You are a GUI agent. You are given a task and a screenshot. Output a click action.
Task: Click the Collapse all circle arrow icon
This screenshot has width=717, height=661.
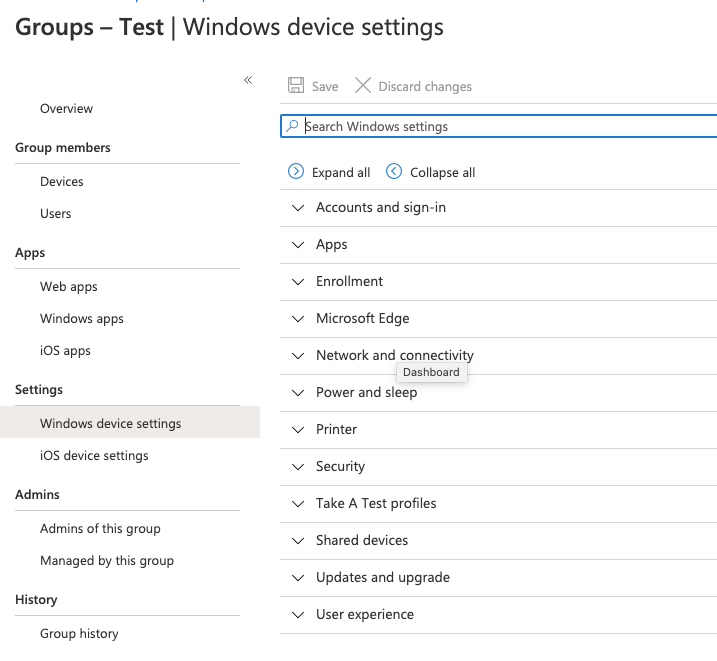coord(394,172)
